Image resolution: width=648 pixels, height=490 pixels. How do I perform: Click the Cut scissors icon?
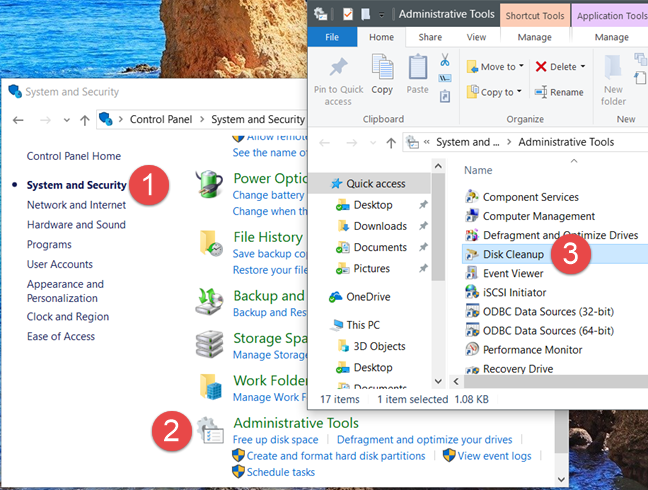[x=445, y=60]
